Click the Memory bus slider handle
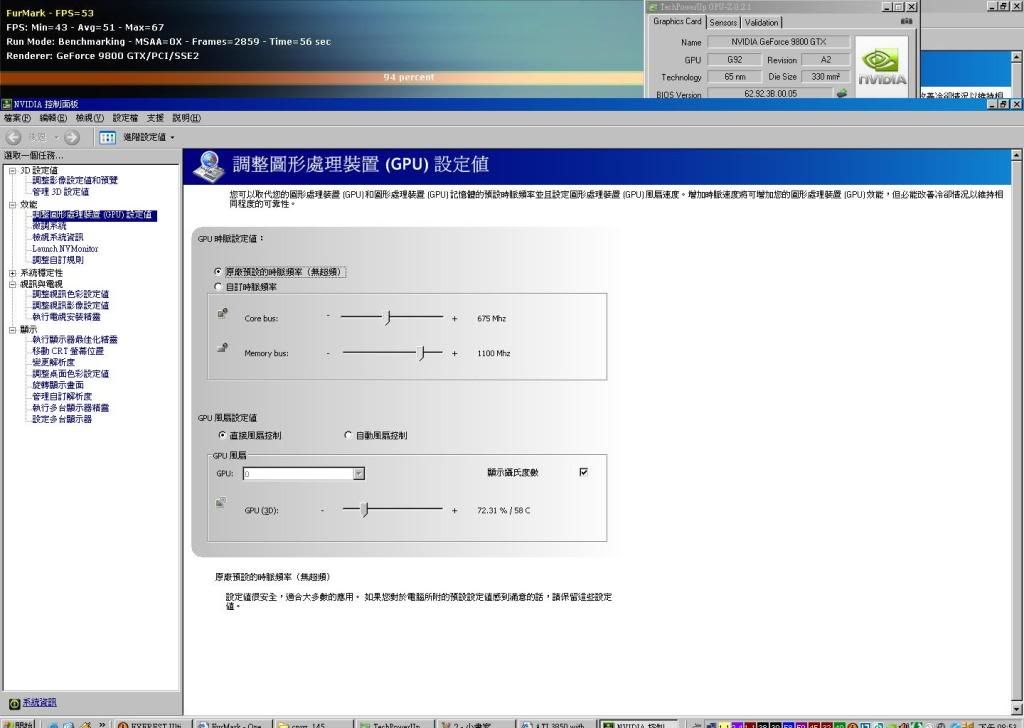 click(x=424, y=353)
